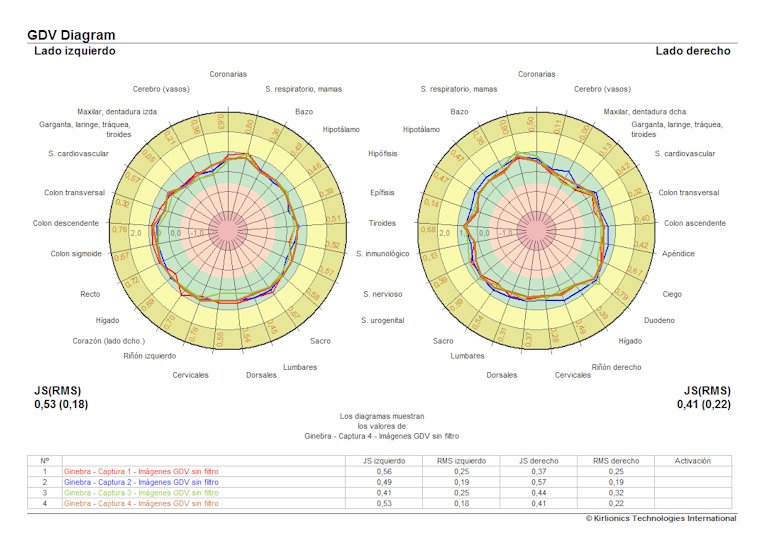Select Ginebra - Captura 1 table row
The image size is (765, 551).
[141, 471]
